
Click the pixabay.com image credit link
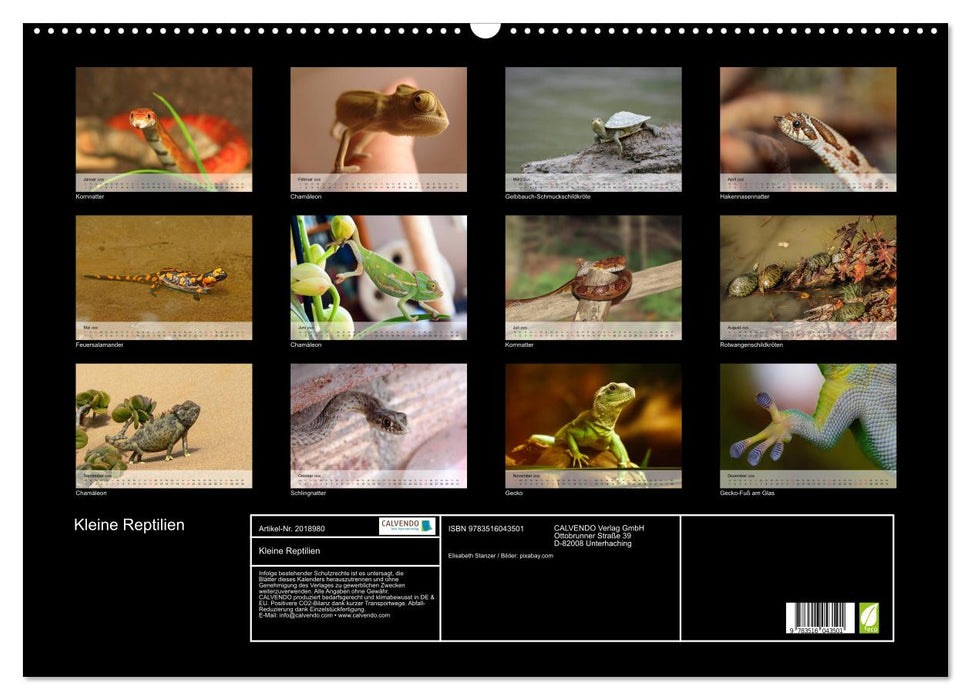pyautogui.click(x=536, y=555)
